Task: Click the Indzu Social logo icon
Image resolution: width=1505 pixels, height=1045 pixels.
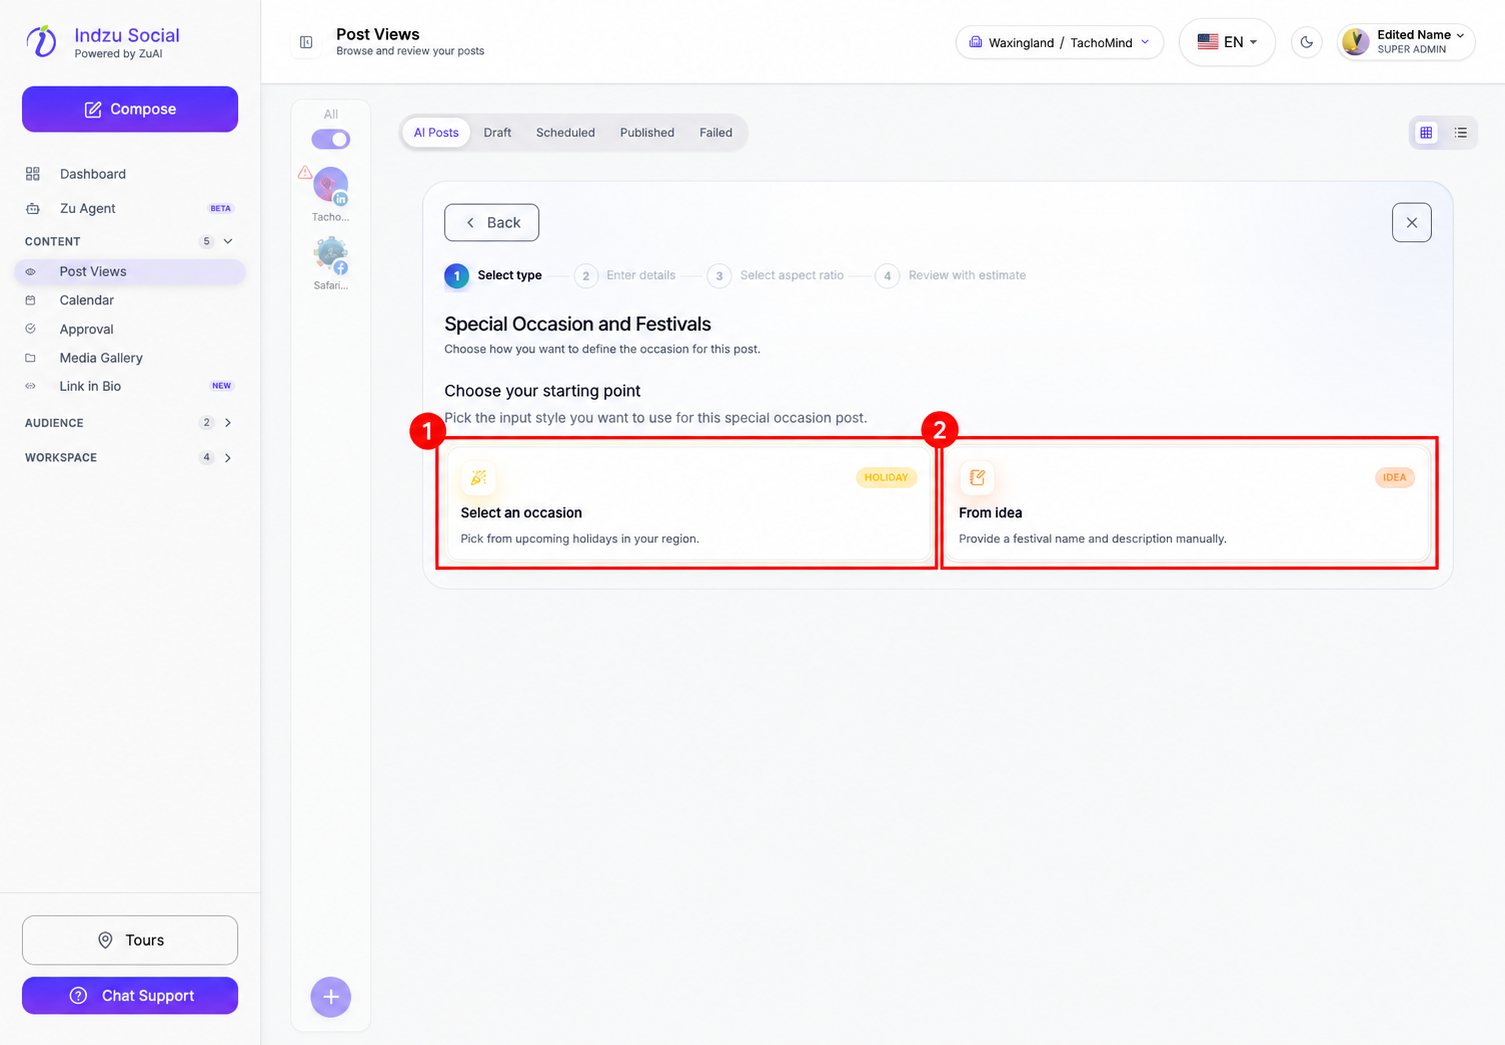Action: click(41, 41)
